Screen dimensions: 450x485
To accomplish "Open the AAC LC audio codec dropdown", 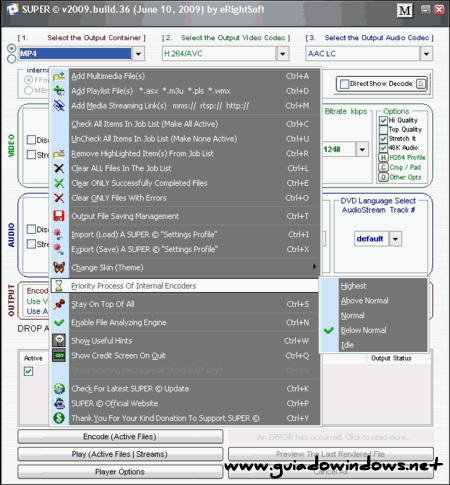I will click(426, 54).
